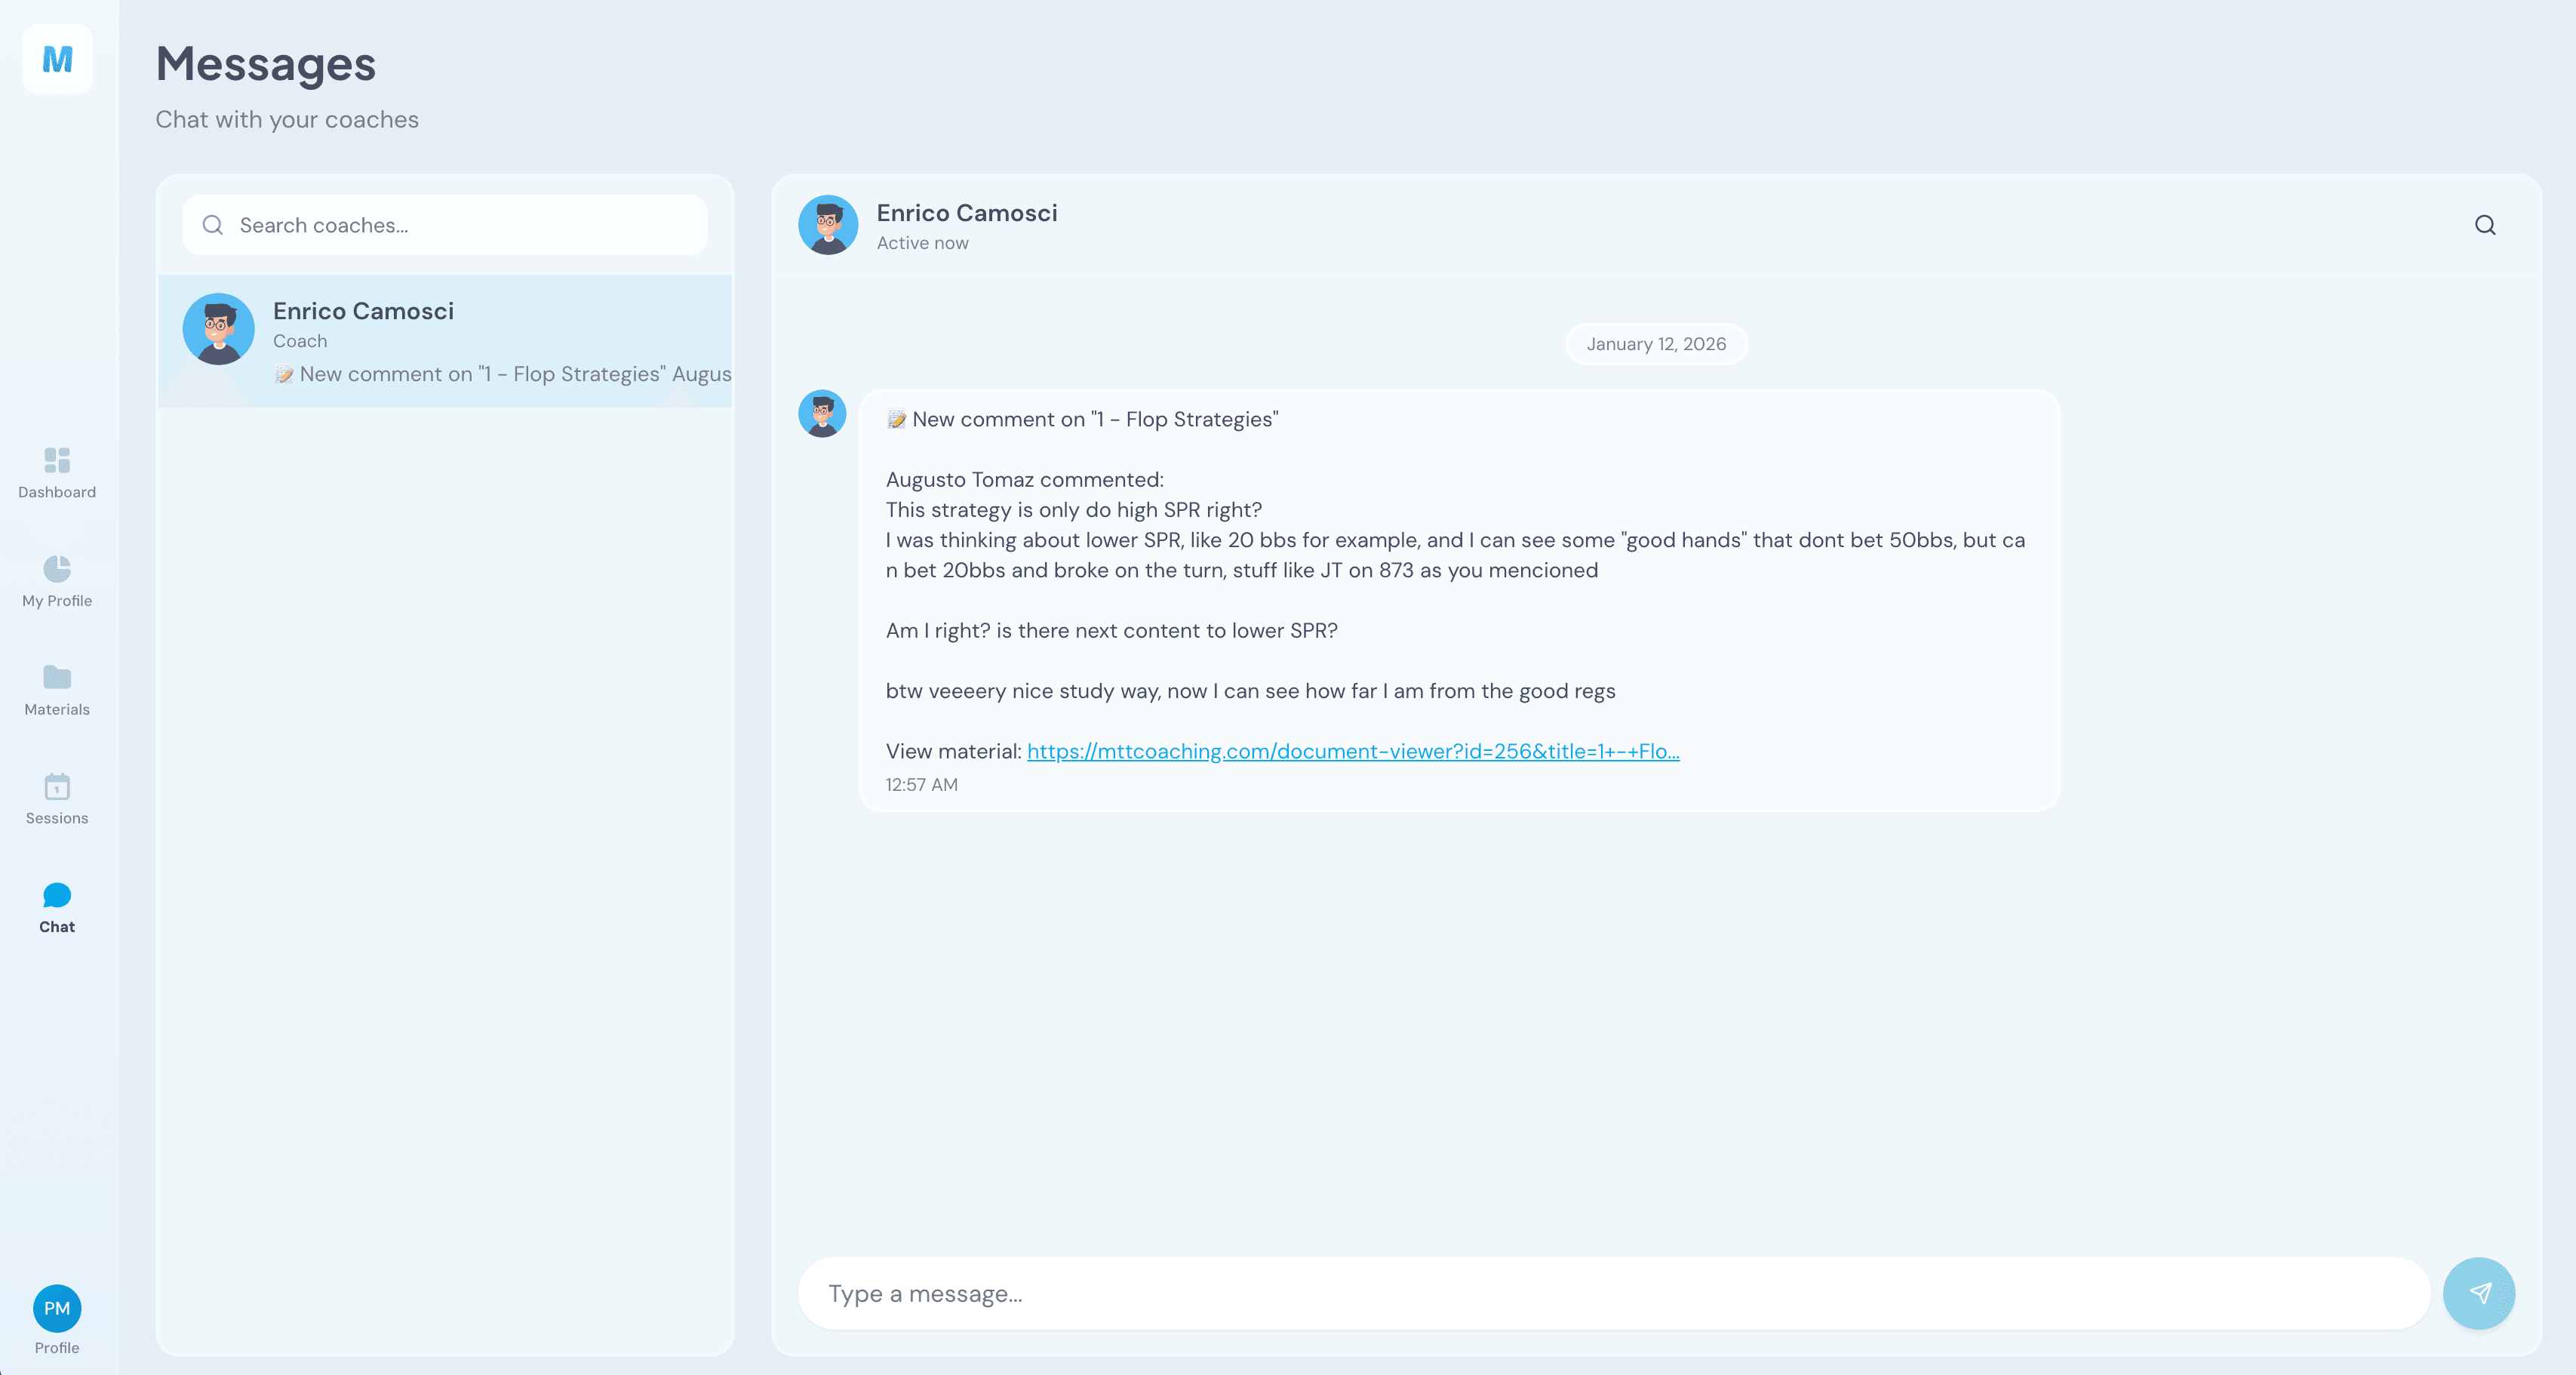Click the January 12, 2026 date chip
Screen dimensions: 2576x1375
(1655, 343)
